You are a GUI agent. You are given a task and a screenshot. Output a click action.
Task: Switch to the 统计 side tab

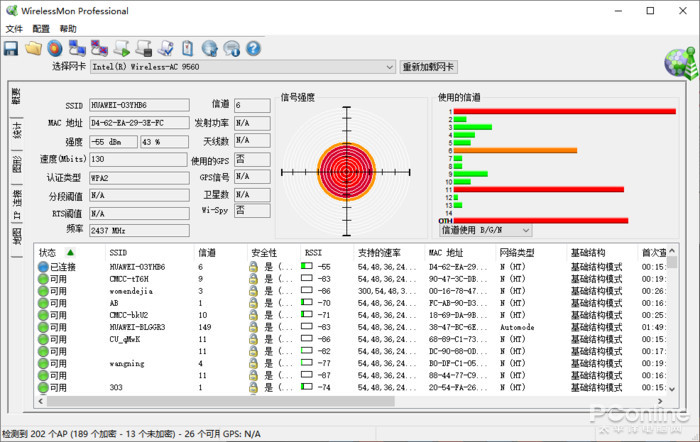point(16,130)
